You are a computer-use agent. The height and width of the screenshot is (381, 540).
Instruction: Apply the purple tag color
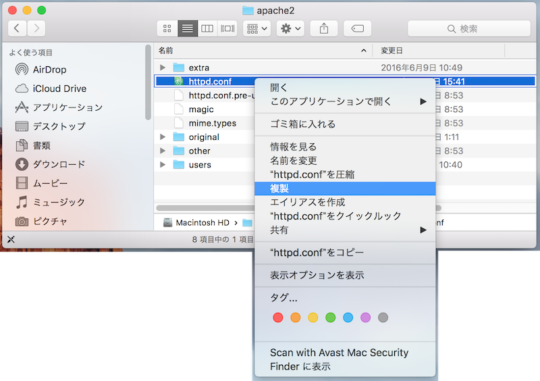click(x=365, y=317)
